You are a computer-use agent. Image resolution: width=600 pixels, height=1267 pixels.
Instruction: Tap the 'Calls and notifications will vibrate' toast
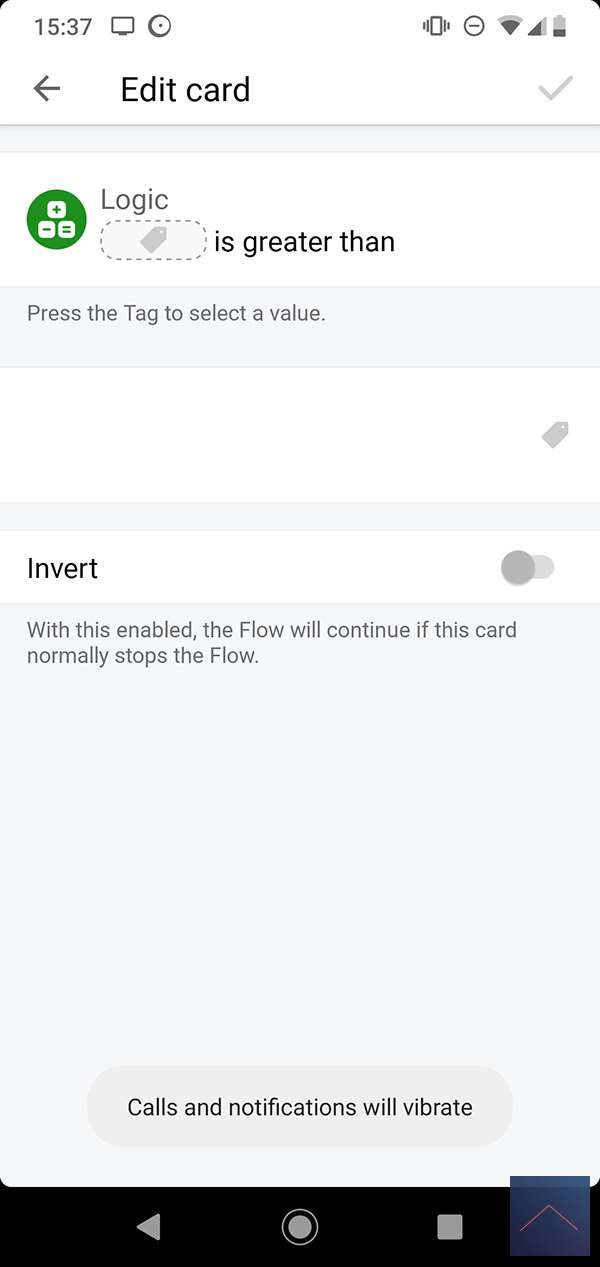300,1107
